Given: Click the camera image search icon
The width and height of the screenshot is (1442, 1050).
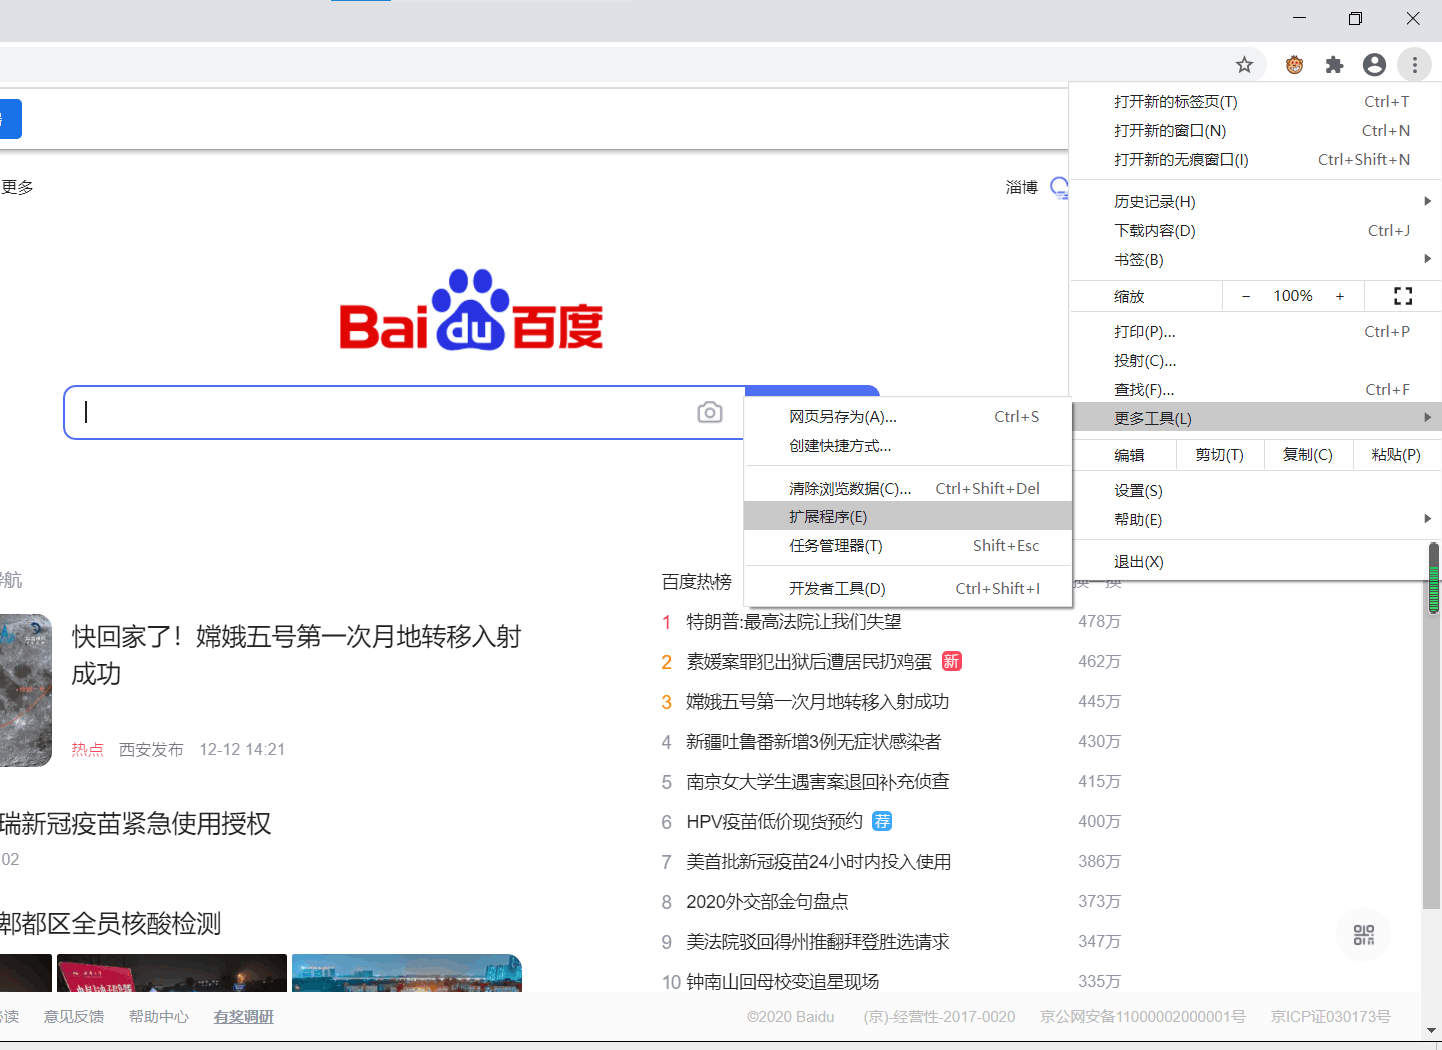Looking at the screenshot, I should 710,412.
